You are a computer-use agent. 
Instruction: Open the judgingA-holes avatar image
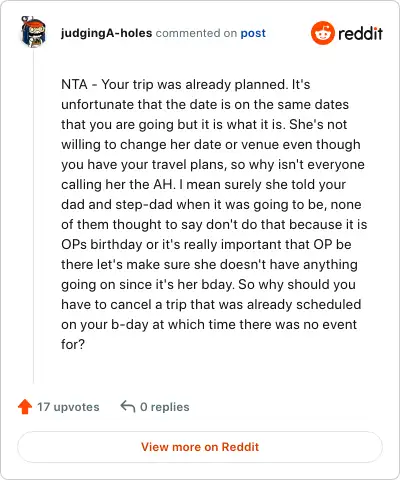[x=33, y=32]
